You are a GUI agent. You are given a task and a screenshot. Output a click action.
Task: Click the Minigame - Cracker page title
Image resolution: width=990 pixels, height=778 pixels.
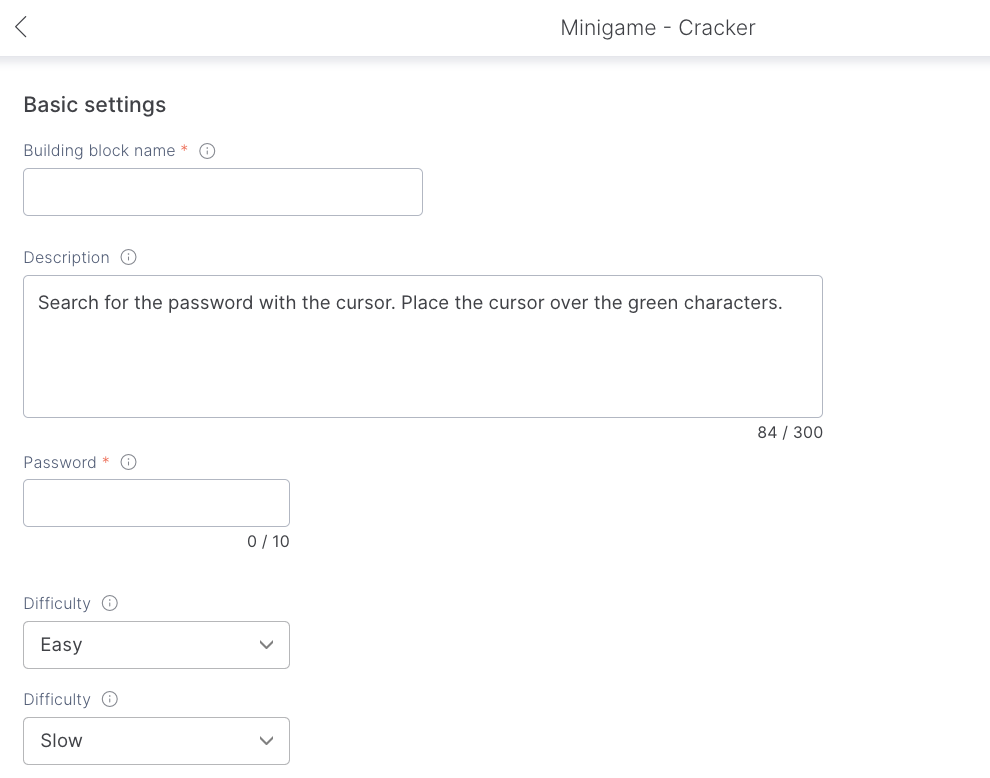point(657,28)
